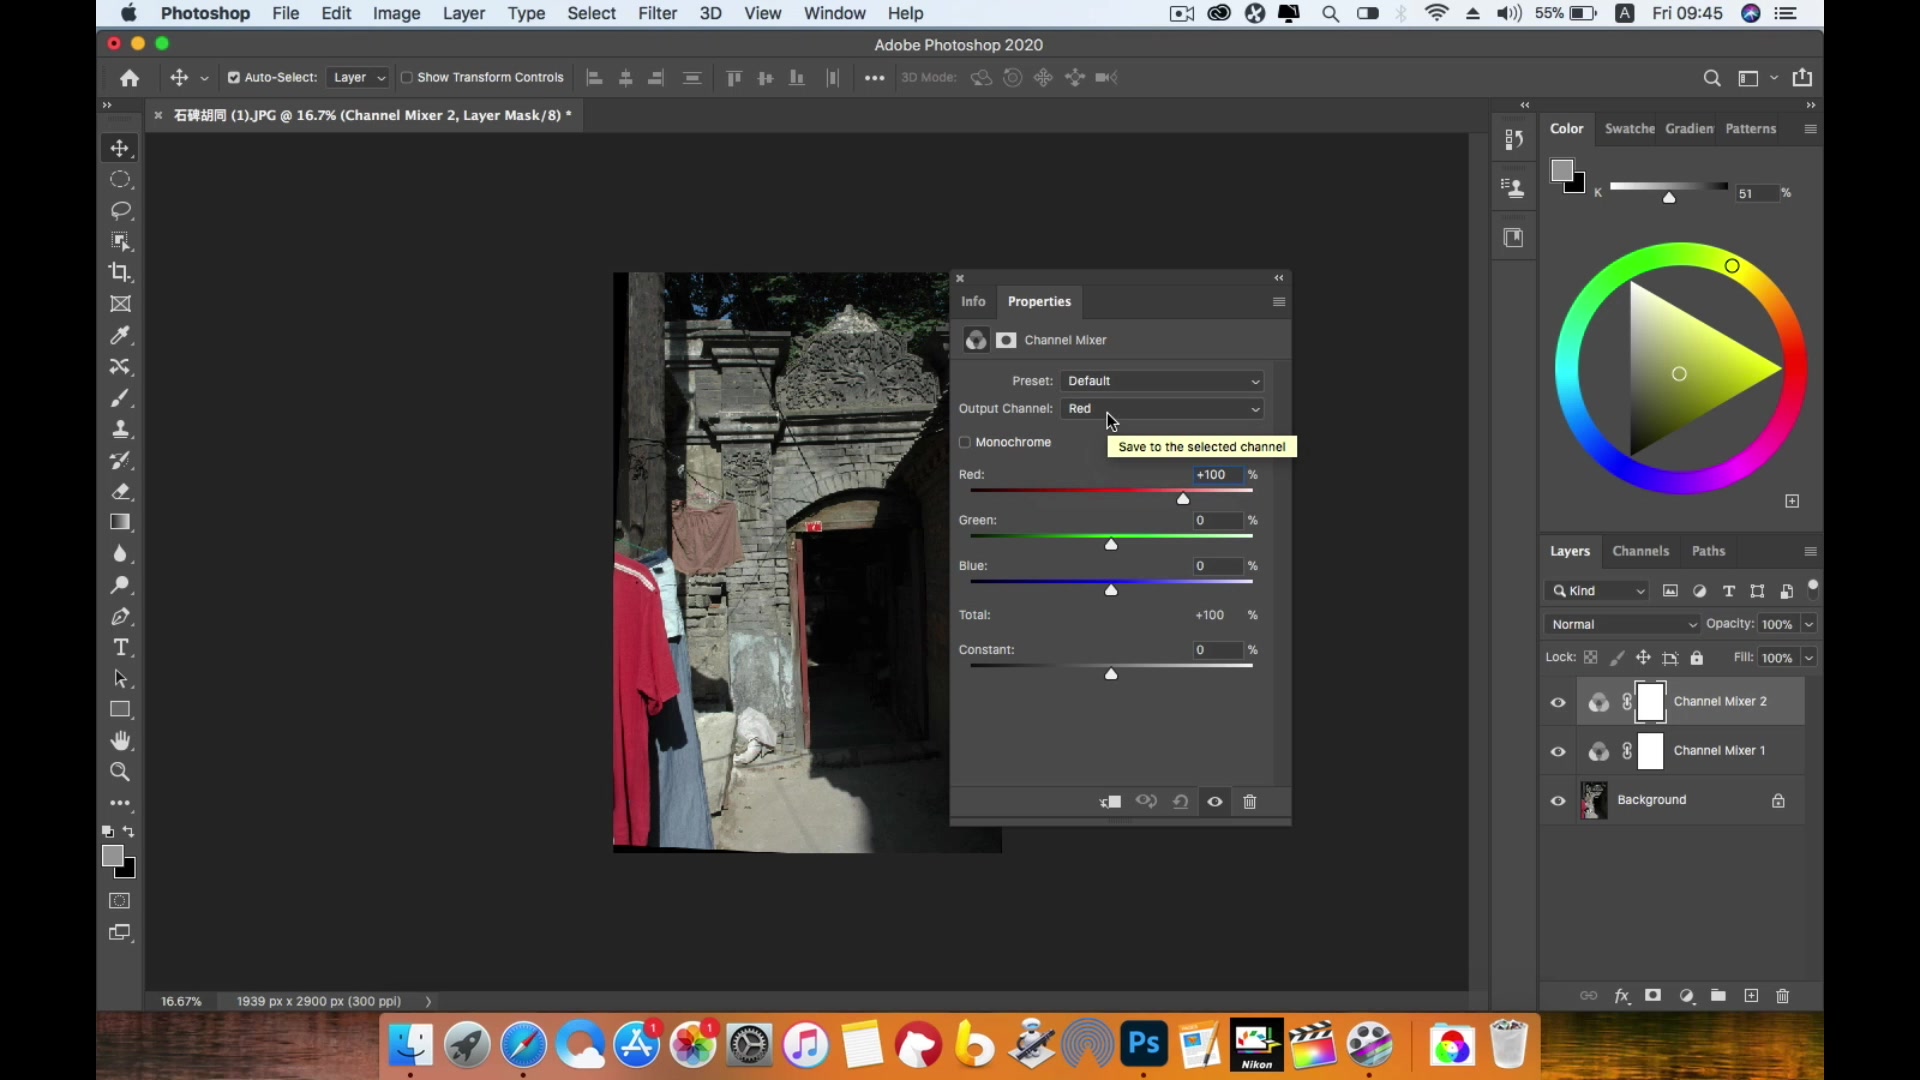Screen dimensions: 1920x1080
Task: Delete adjustment layer via Properties trash icon
Action: coord(1249,802)
